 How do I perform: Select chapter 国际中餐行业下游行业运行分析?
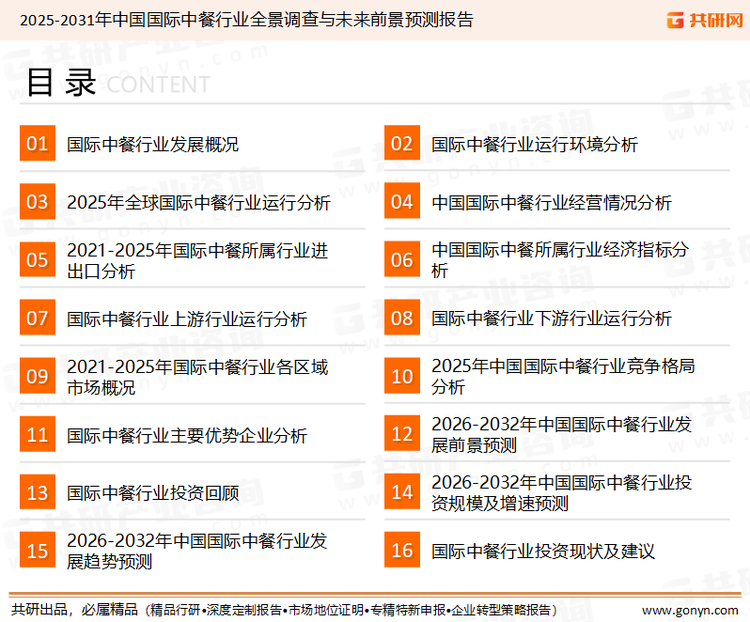click(551, 318)
